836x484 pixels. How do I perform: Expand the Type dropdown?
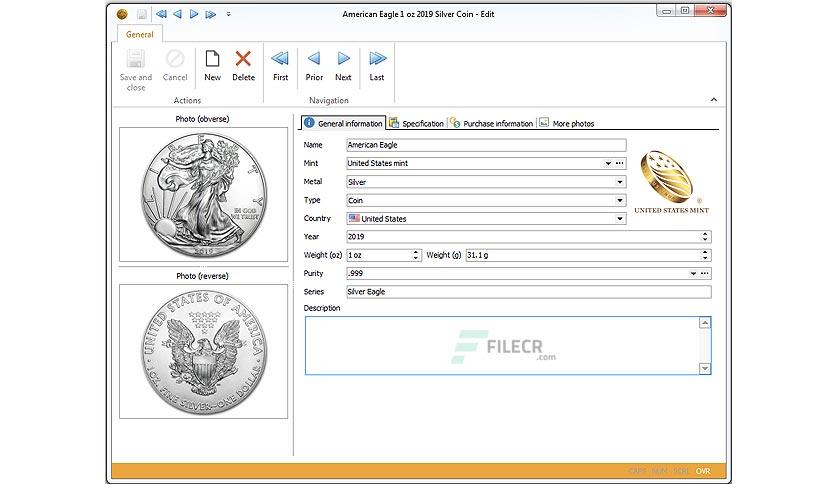pos(620,200)
